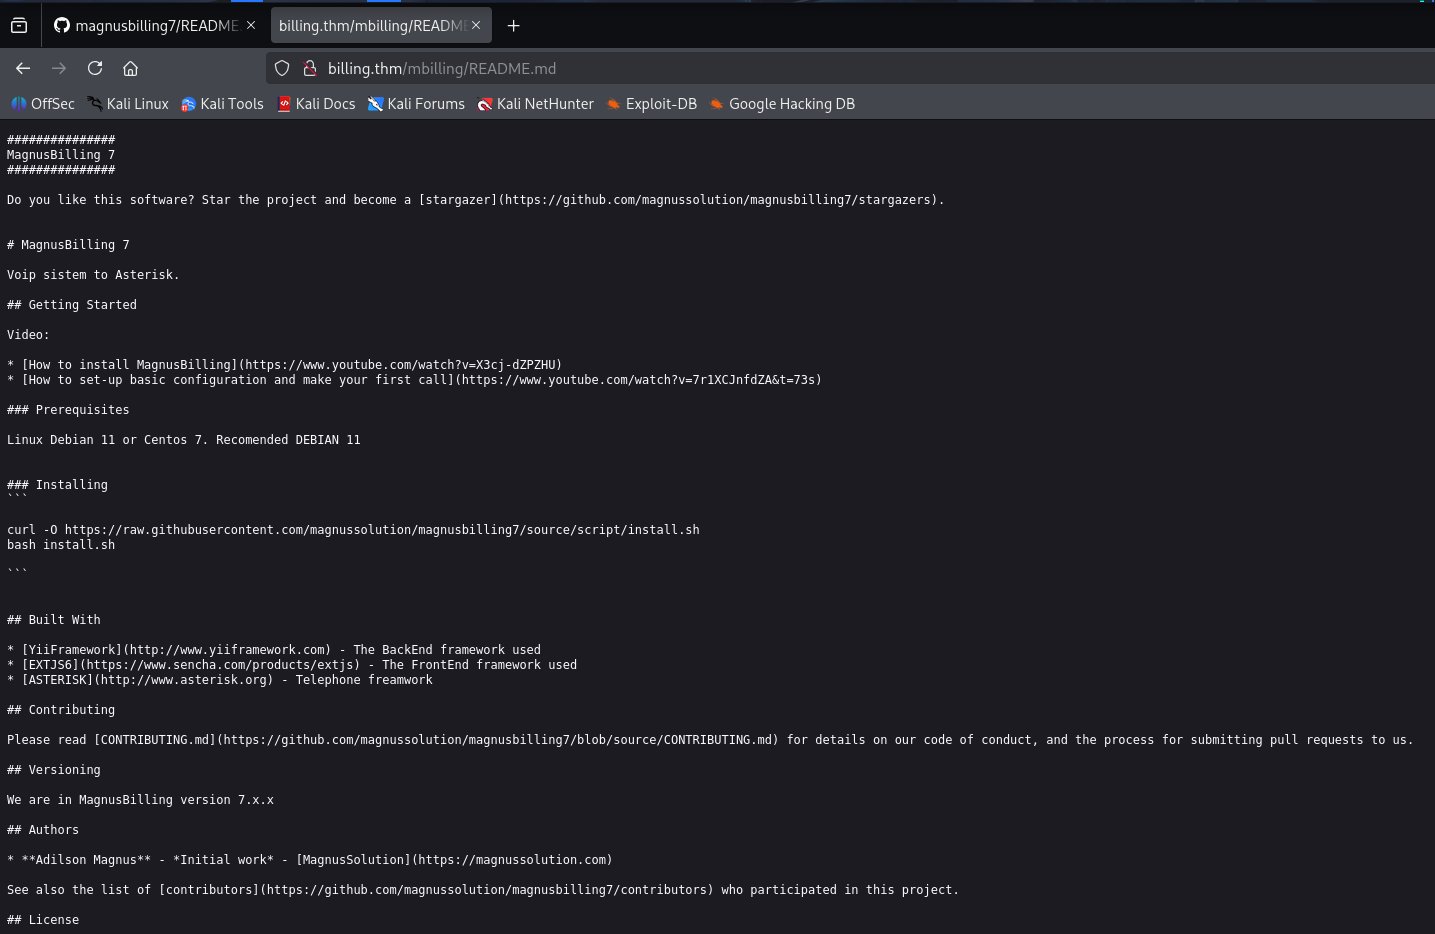
Task: Click the forward navigation arrow
Action: 59,68
